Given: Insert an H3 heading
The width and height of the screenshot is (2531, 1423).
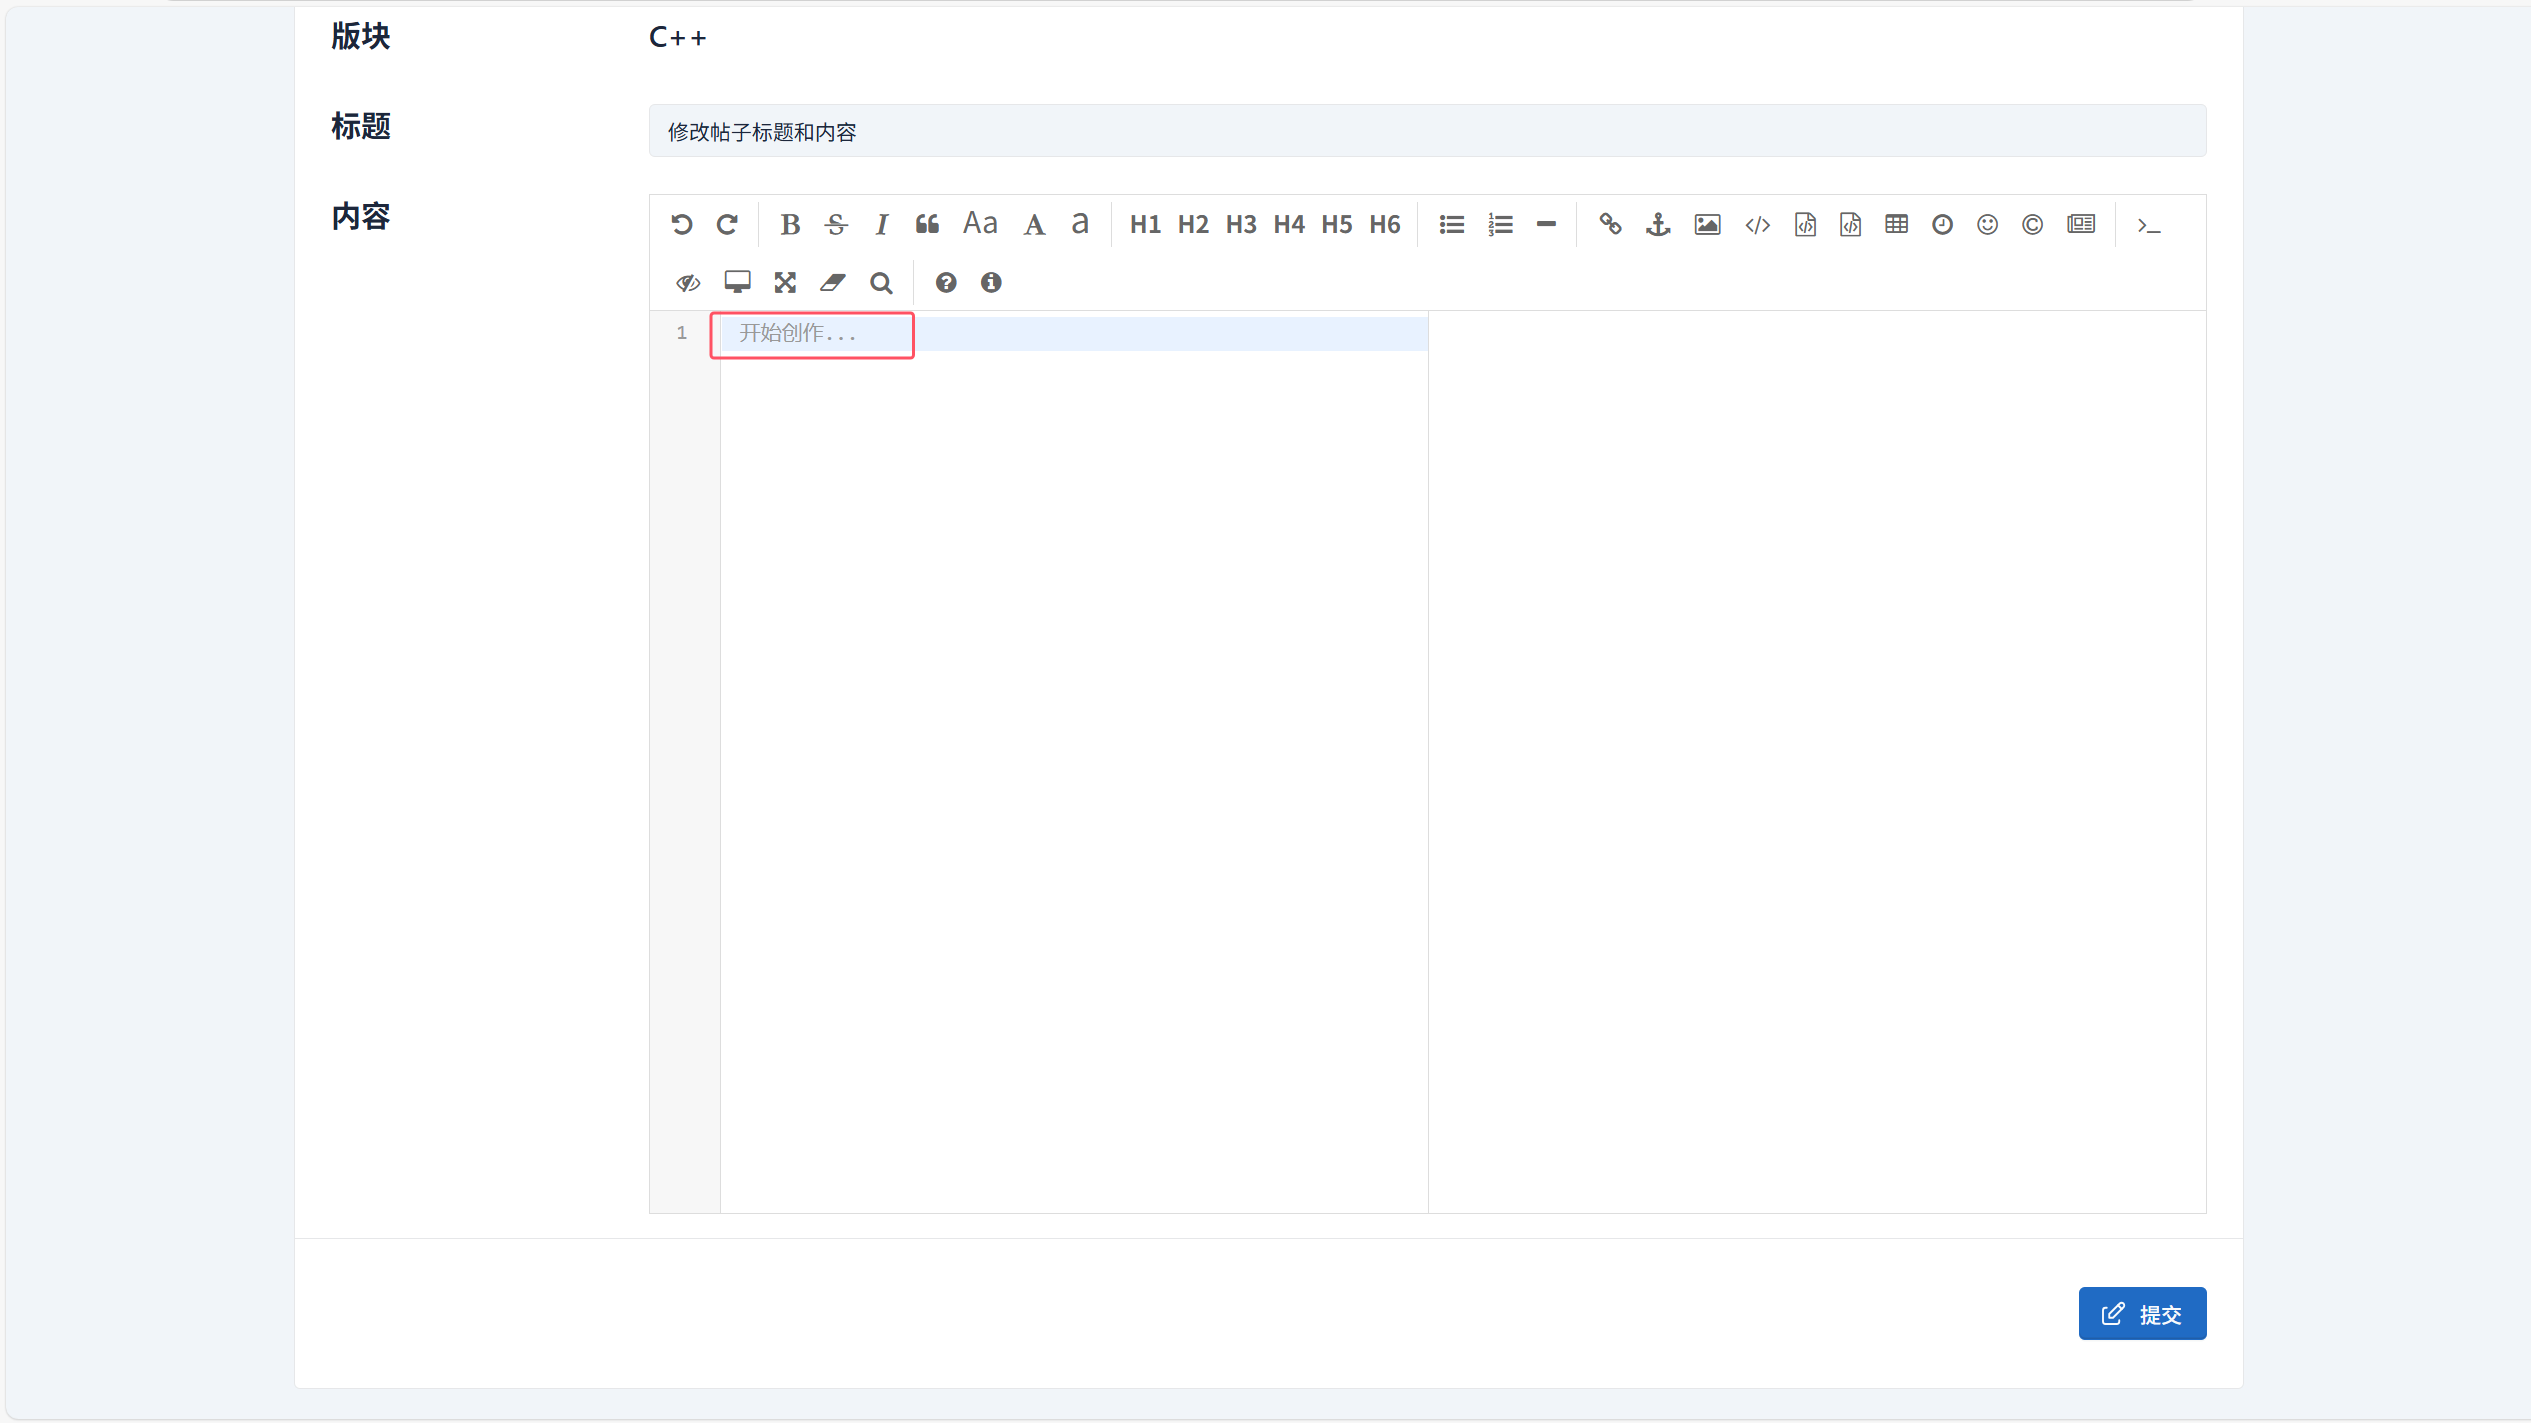Looking at the screenshot, I should [x=1241, y=225].
